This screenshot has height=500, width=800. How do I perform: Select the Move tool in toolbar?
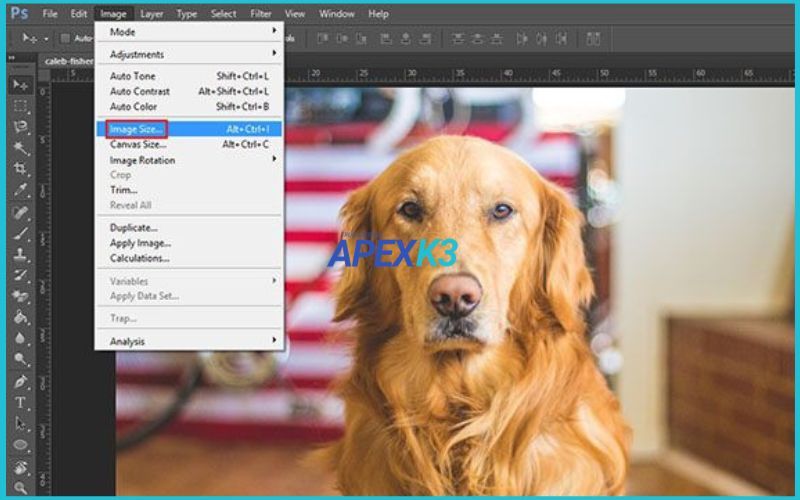(x=20, y=85)
